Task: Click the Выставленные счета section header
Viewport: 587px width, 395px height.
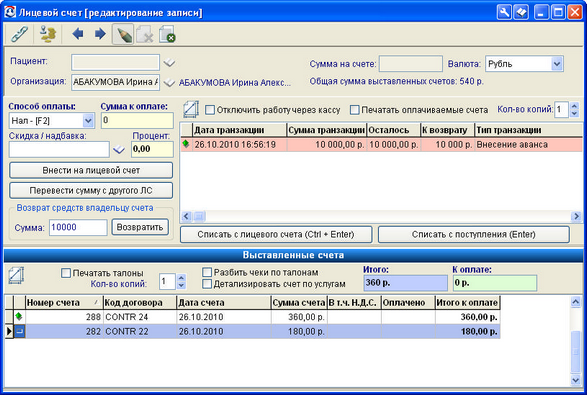Action: tap(293, 255)
